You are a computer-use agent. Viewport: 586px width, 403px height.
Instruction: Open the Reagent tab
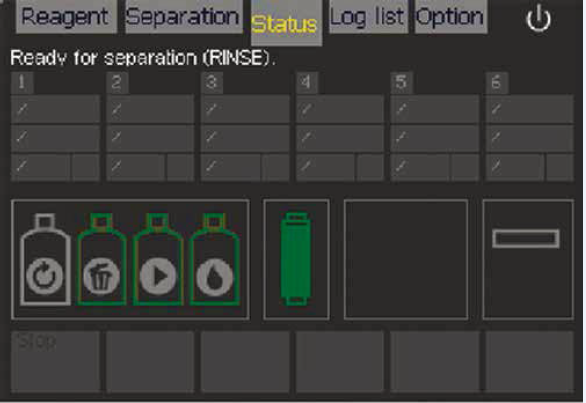pyautogui.click(x=66, y=16)
